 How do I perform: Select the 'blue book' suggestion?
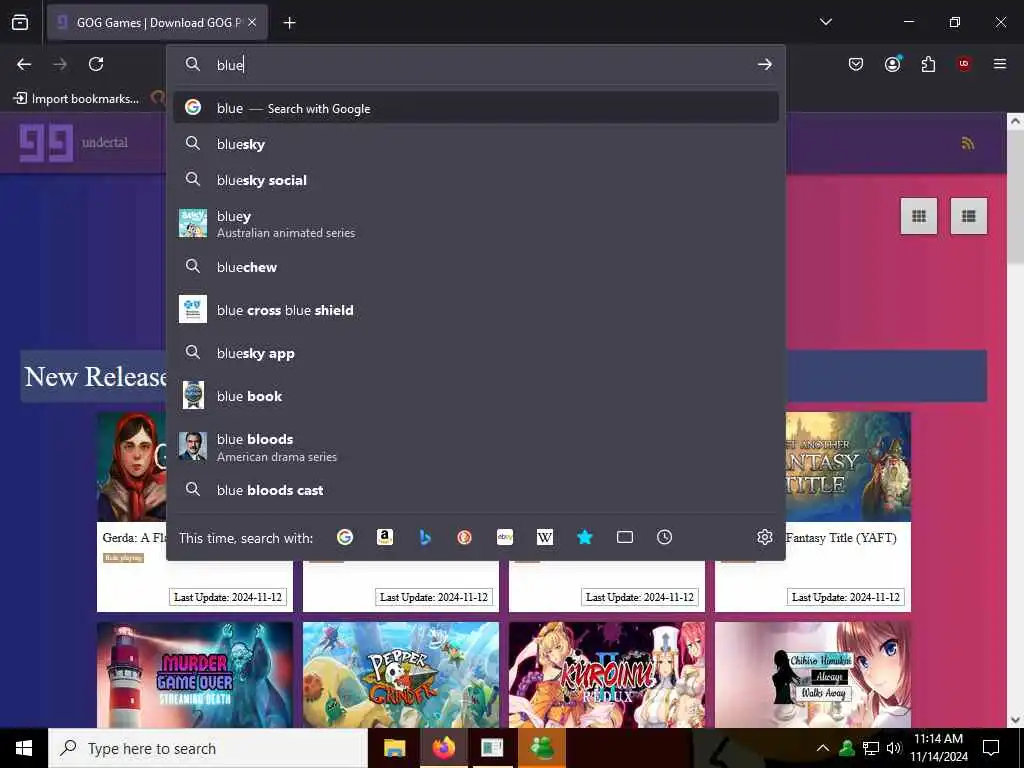(475, 396)
